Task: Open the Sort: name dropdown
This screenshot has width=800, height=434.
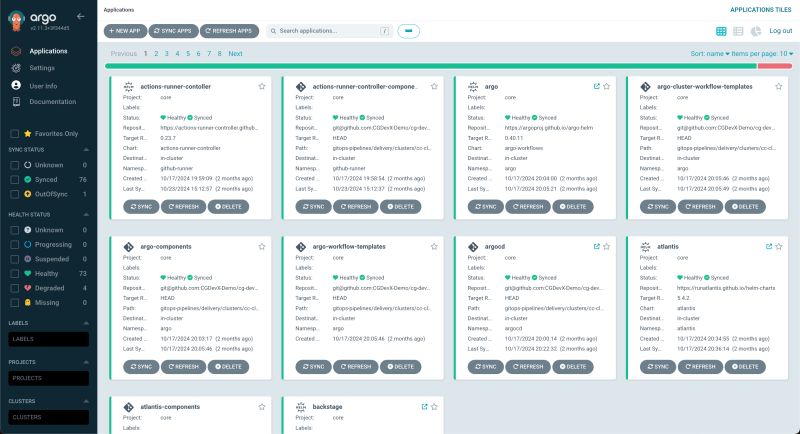Action: [710, 54]
